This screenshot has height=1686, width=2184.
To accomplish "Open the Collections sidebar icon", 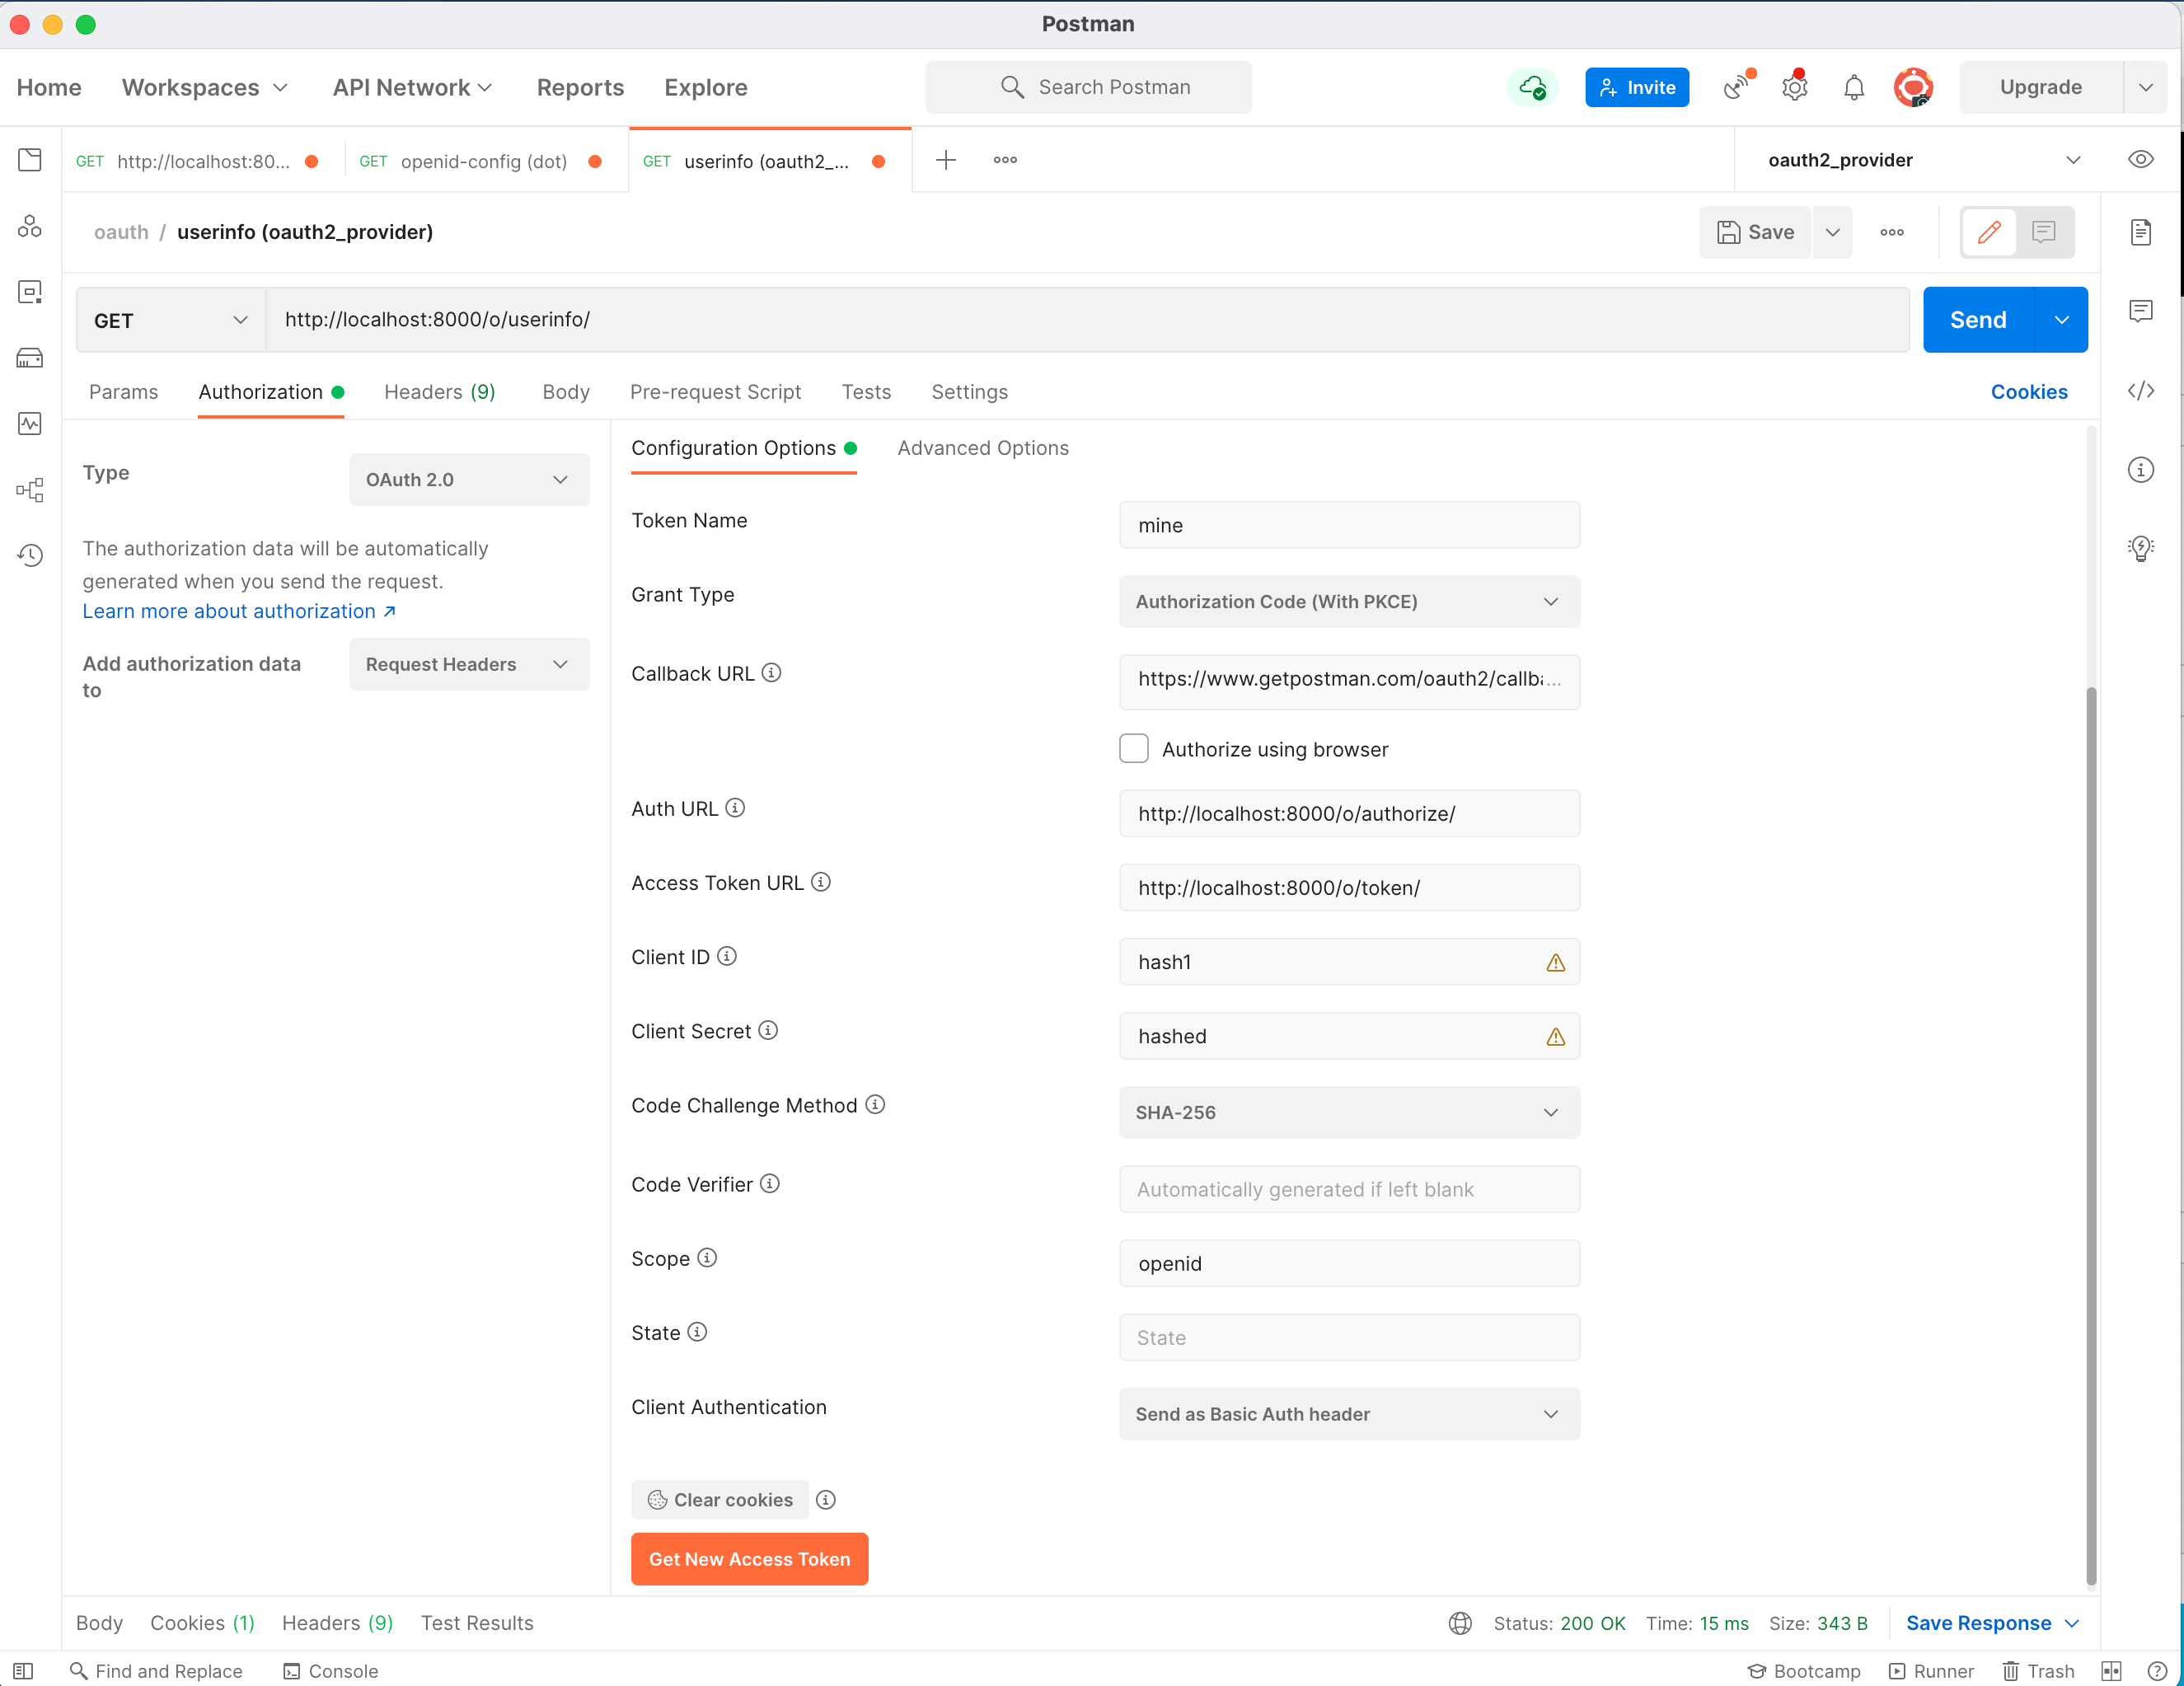I will pos(30,160).
